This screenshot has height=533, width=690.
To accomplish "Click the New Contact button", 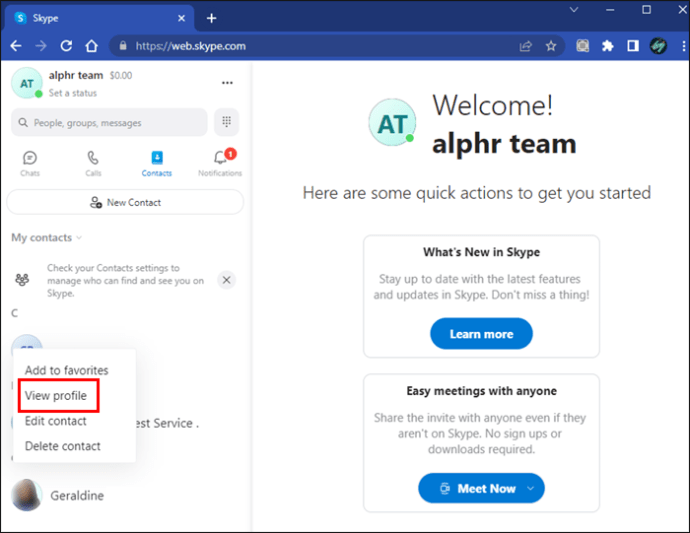I will click(x=125, y=202).
